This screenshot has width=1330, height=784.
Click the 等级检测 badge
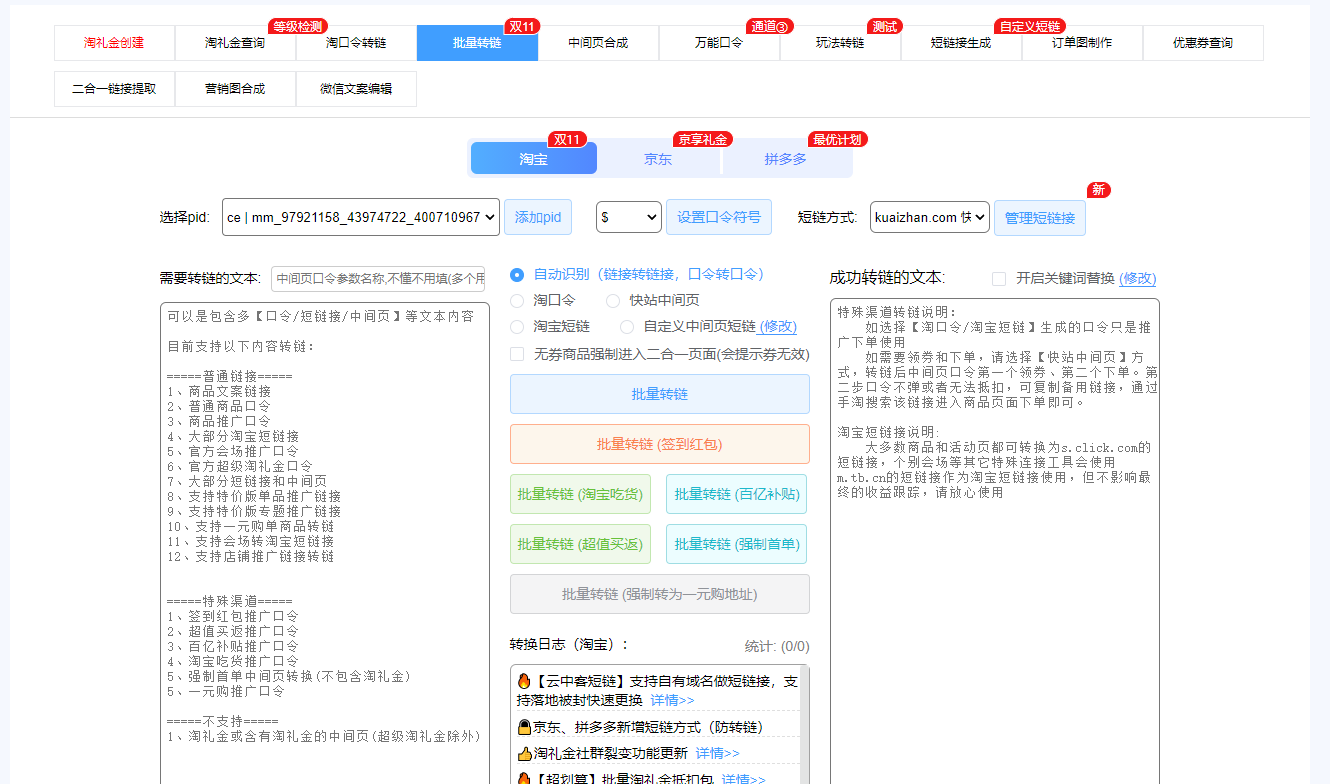point(298,26)
